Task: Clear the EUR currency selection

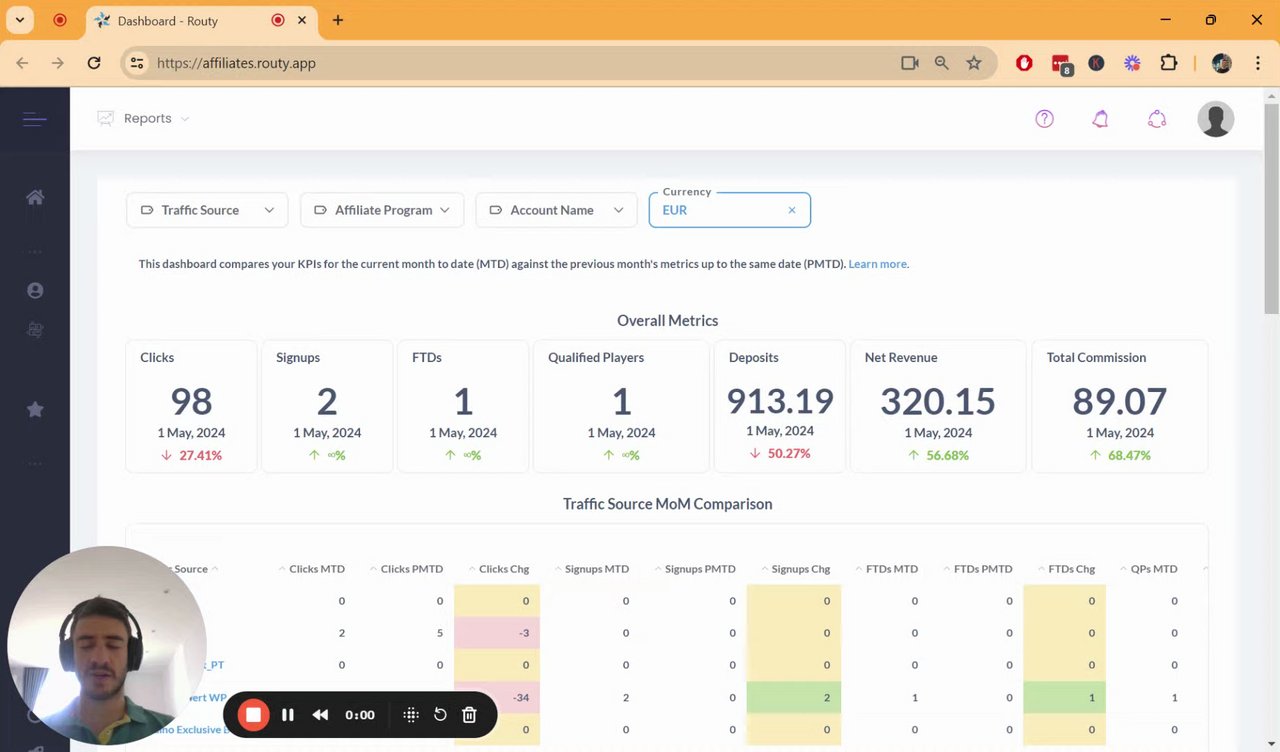Action: pos(792,210)
